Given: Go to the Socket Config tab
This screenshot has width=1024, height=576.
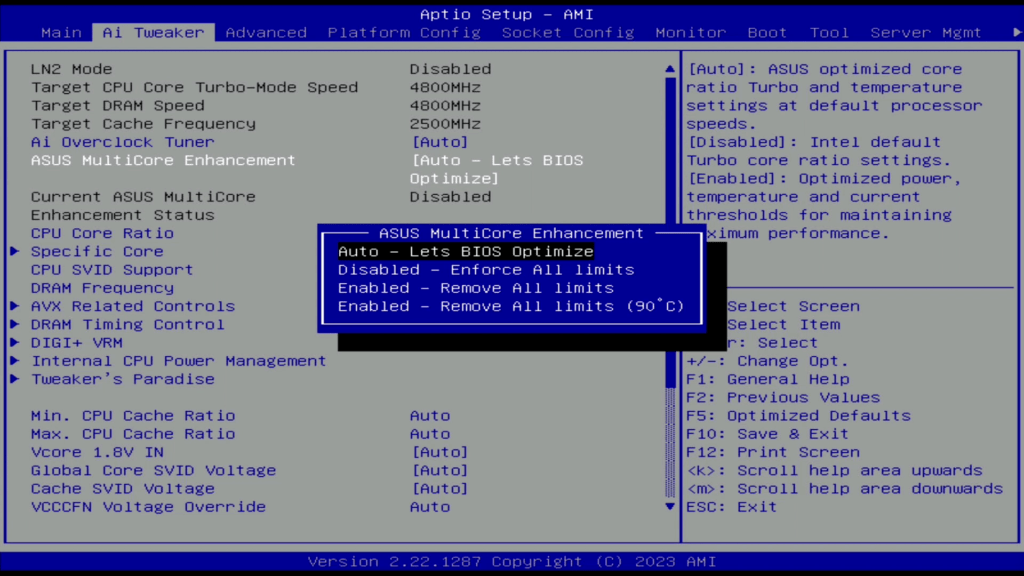Looking at the screenshot, I should 568,33.
